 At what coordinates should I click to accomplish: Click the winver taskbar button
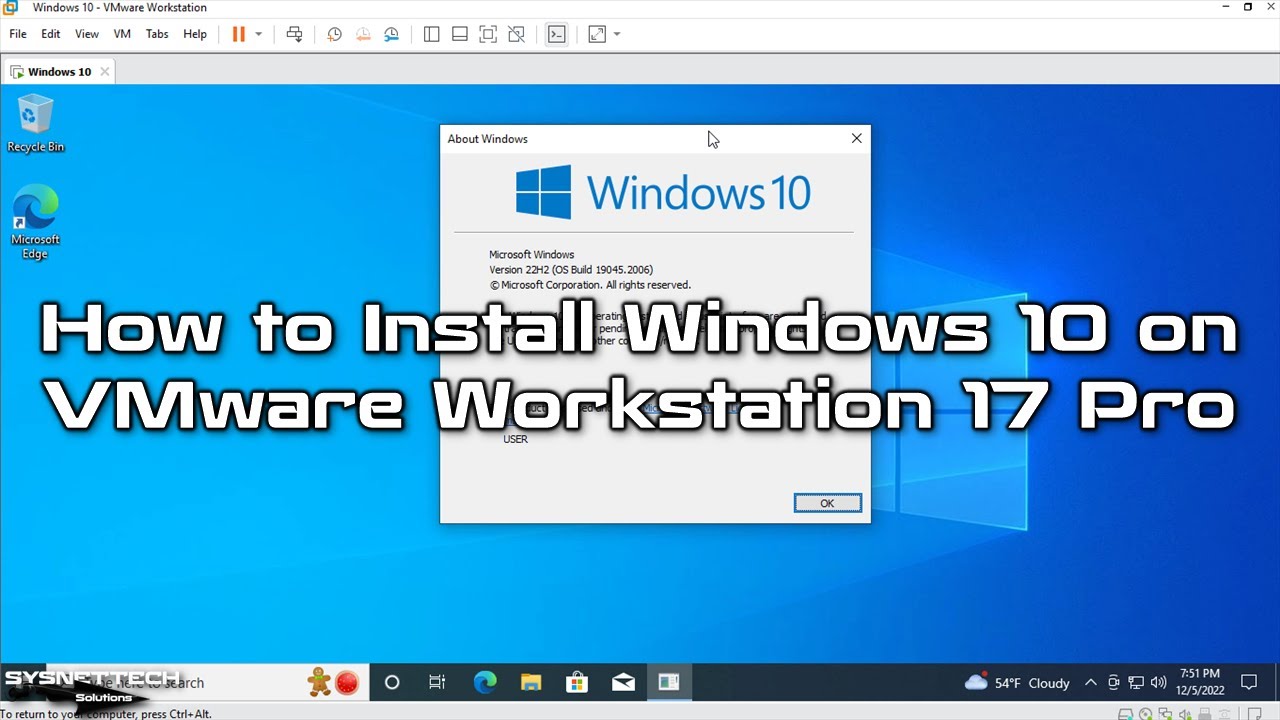pos(669,683)
